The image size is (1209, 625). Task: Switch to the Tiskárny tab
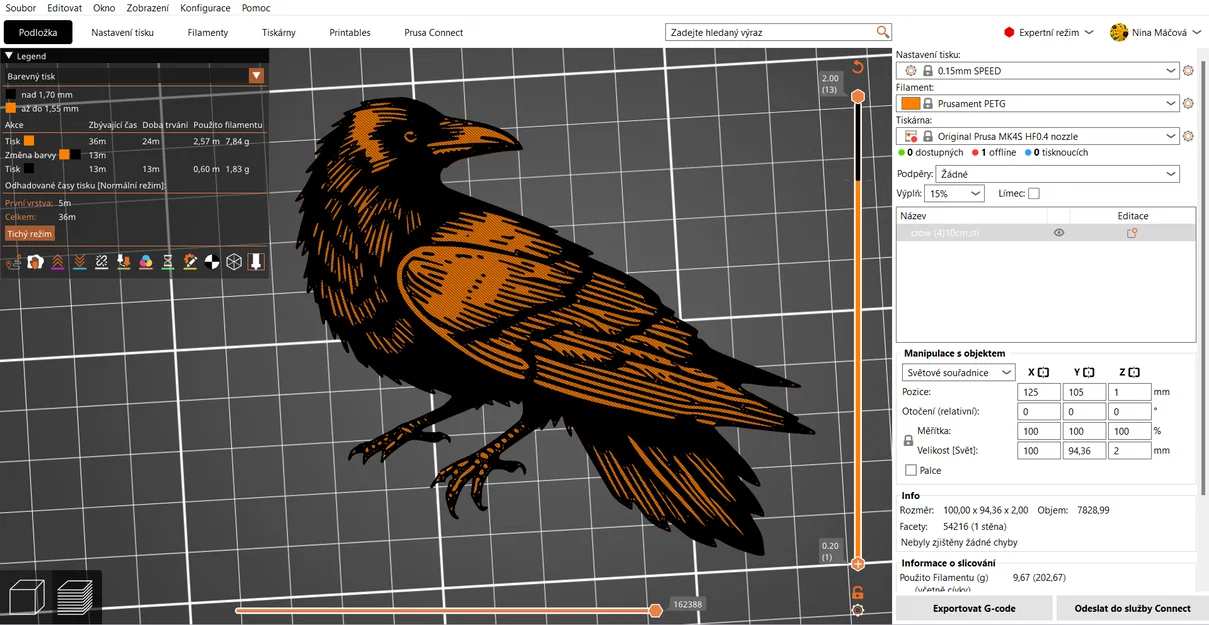(279, 33)
